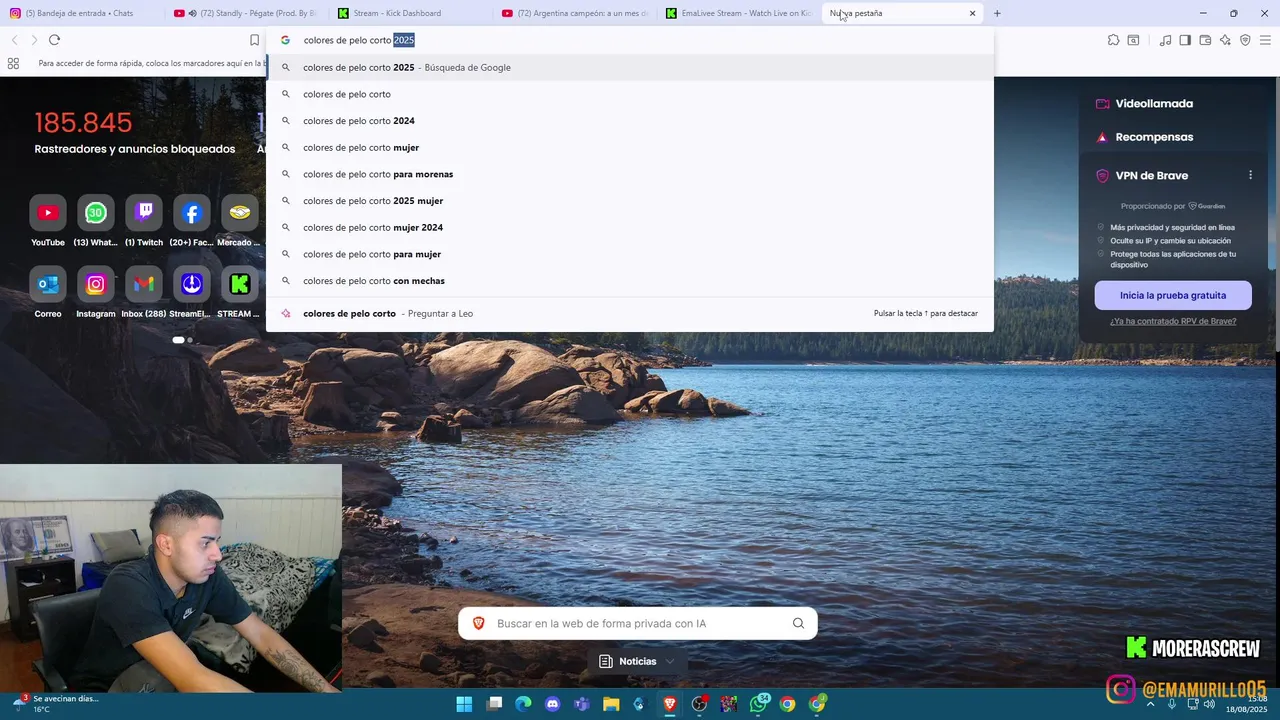Open the YouTube shortcut tile
Image resolution: width=1280 pixels, height=720 pixels.
[48, 213]
